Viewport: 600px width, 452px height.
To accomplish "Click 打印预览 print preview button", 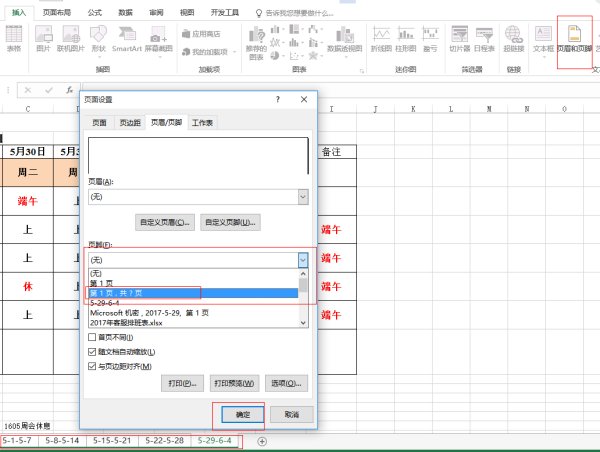I will coord(234,383).
